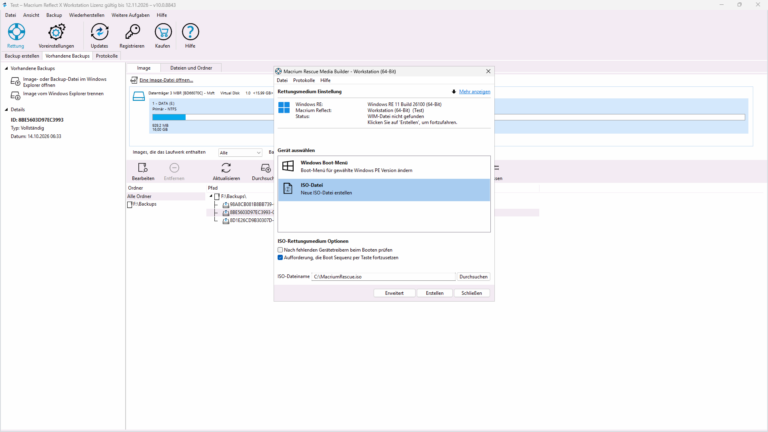Click the ISO-Datei document icon
The height and width of the screenshot is (432, 768).
pyautogui.click(x=288, y=189)
